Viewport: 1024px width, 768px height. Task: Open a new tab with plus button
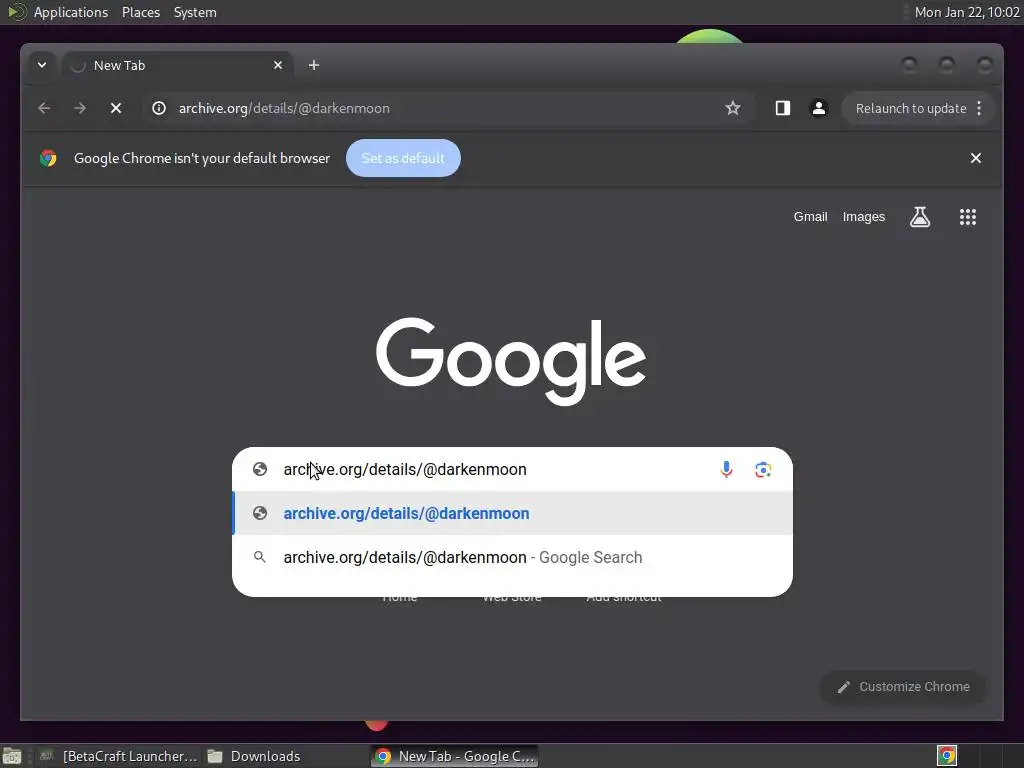[x=314, y=65]
